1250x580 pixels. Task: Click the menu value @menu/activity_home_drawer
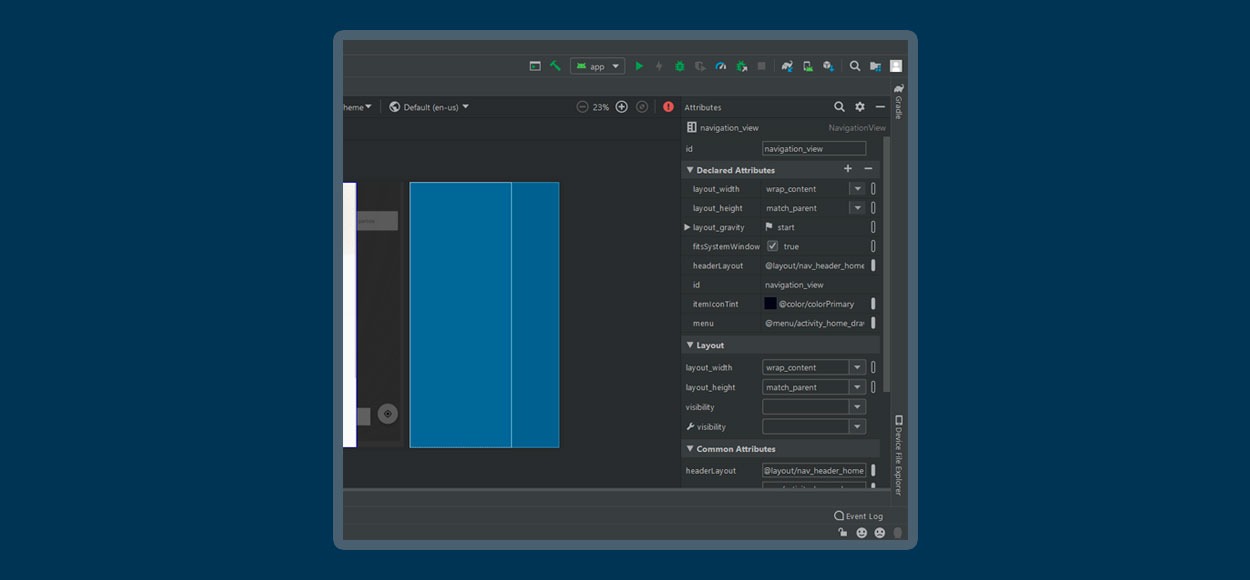[x=815, y=323]
